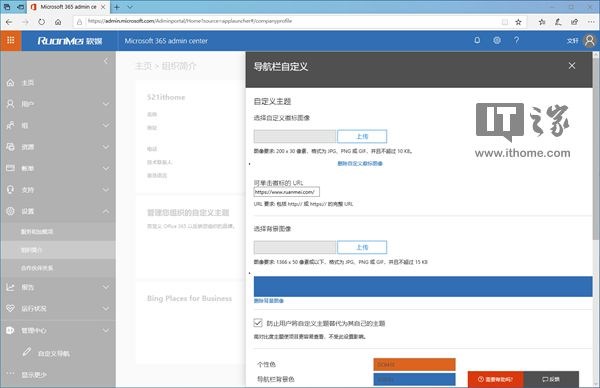Click the 删除自定义徽标图像 link

click(x=360, y=163)
